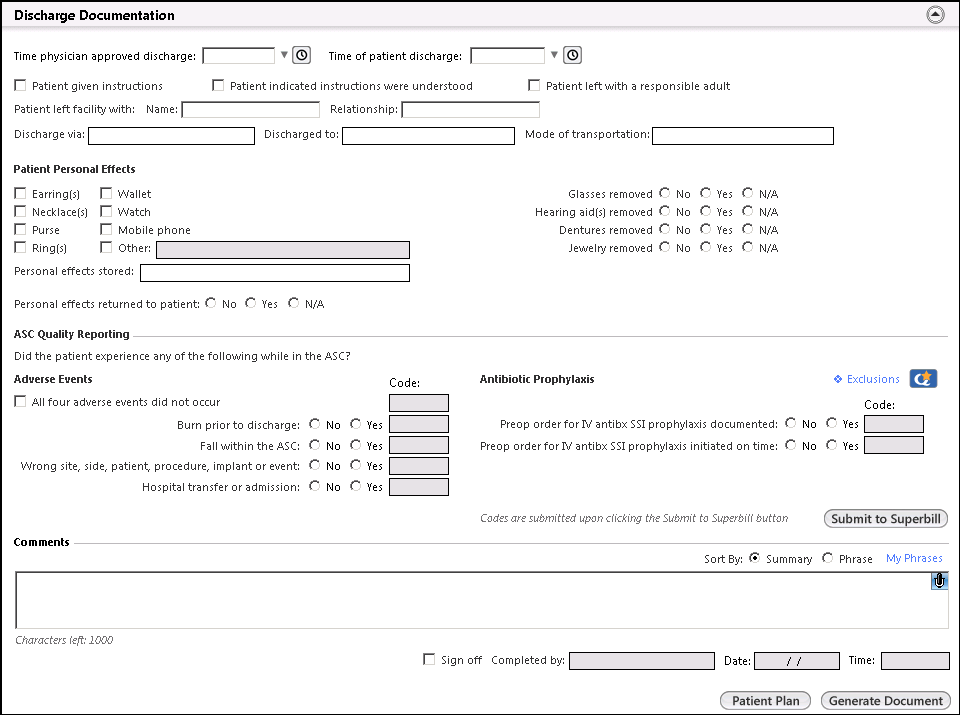This screenshot has height=715, width=960.
Task: Click the Time of patient discharge field
Action: (508, 56)
